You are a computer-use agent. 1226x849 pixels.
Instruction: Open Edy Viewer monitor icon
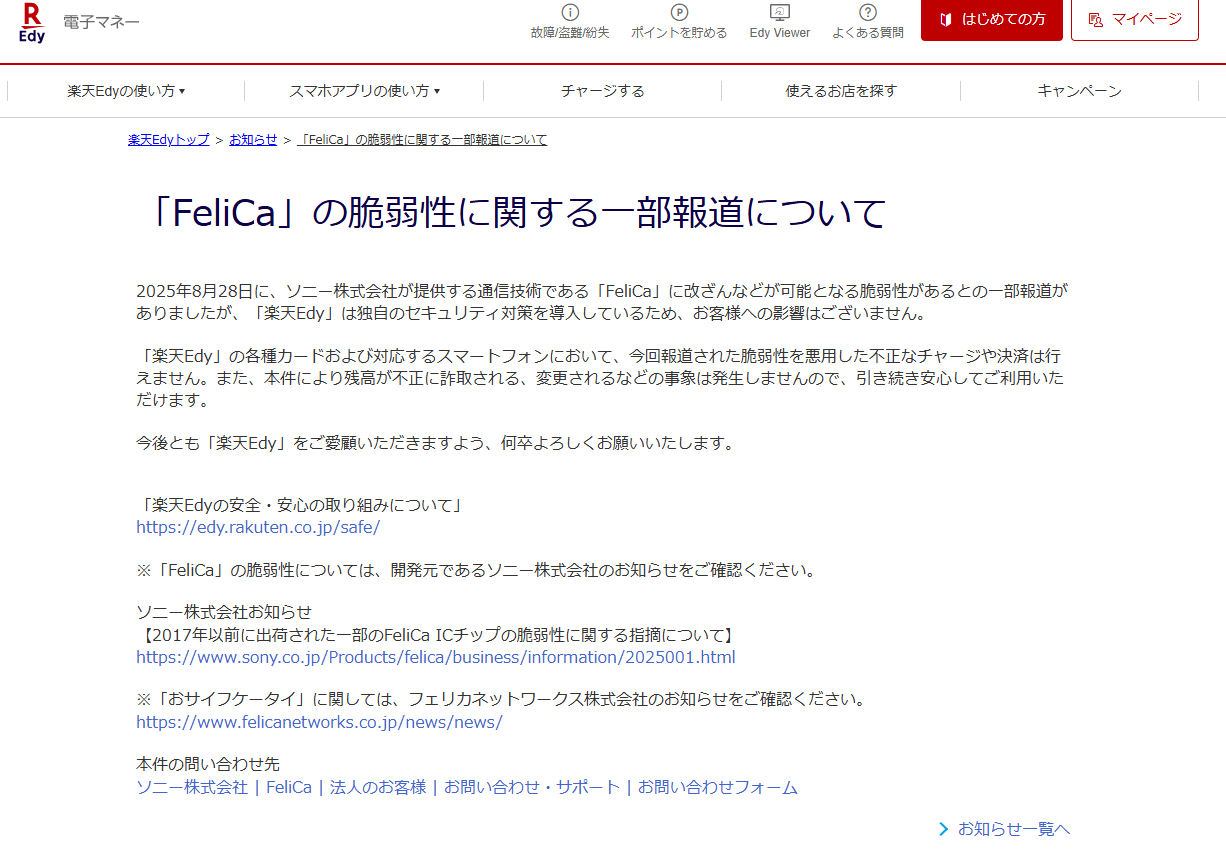[x=780, y=13]
